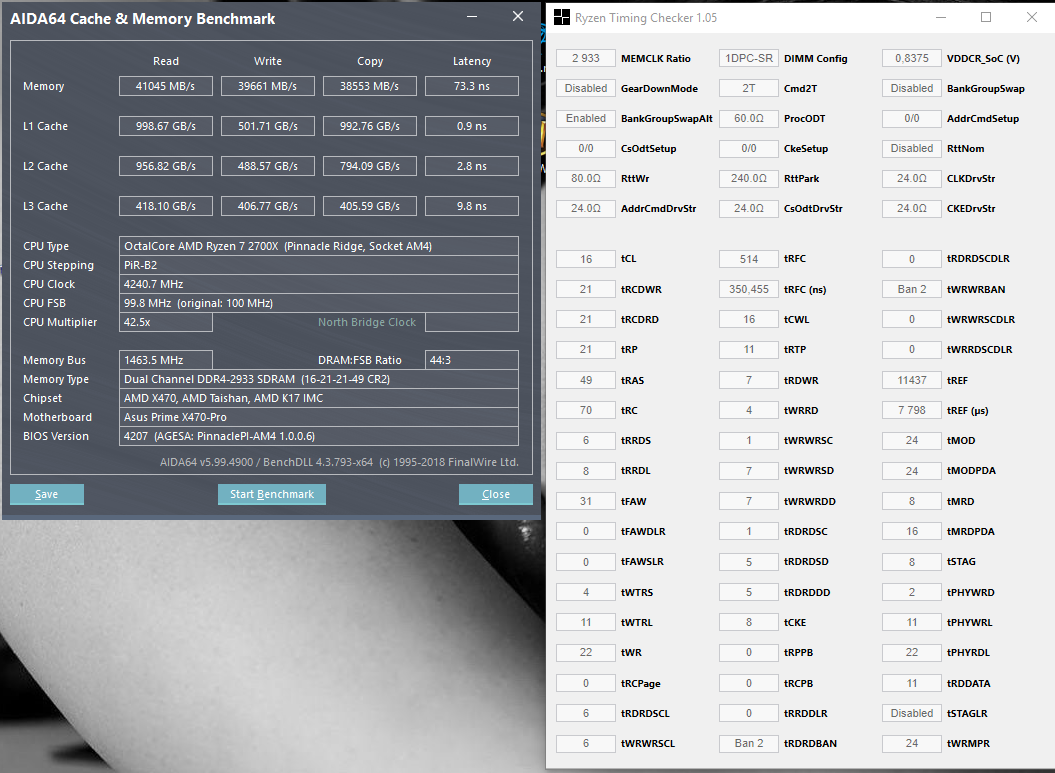Start Benchmark in AIDA64
The width and height of the screenshot is (1055, 773).
[272, 494]
